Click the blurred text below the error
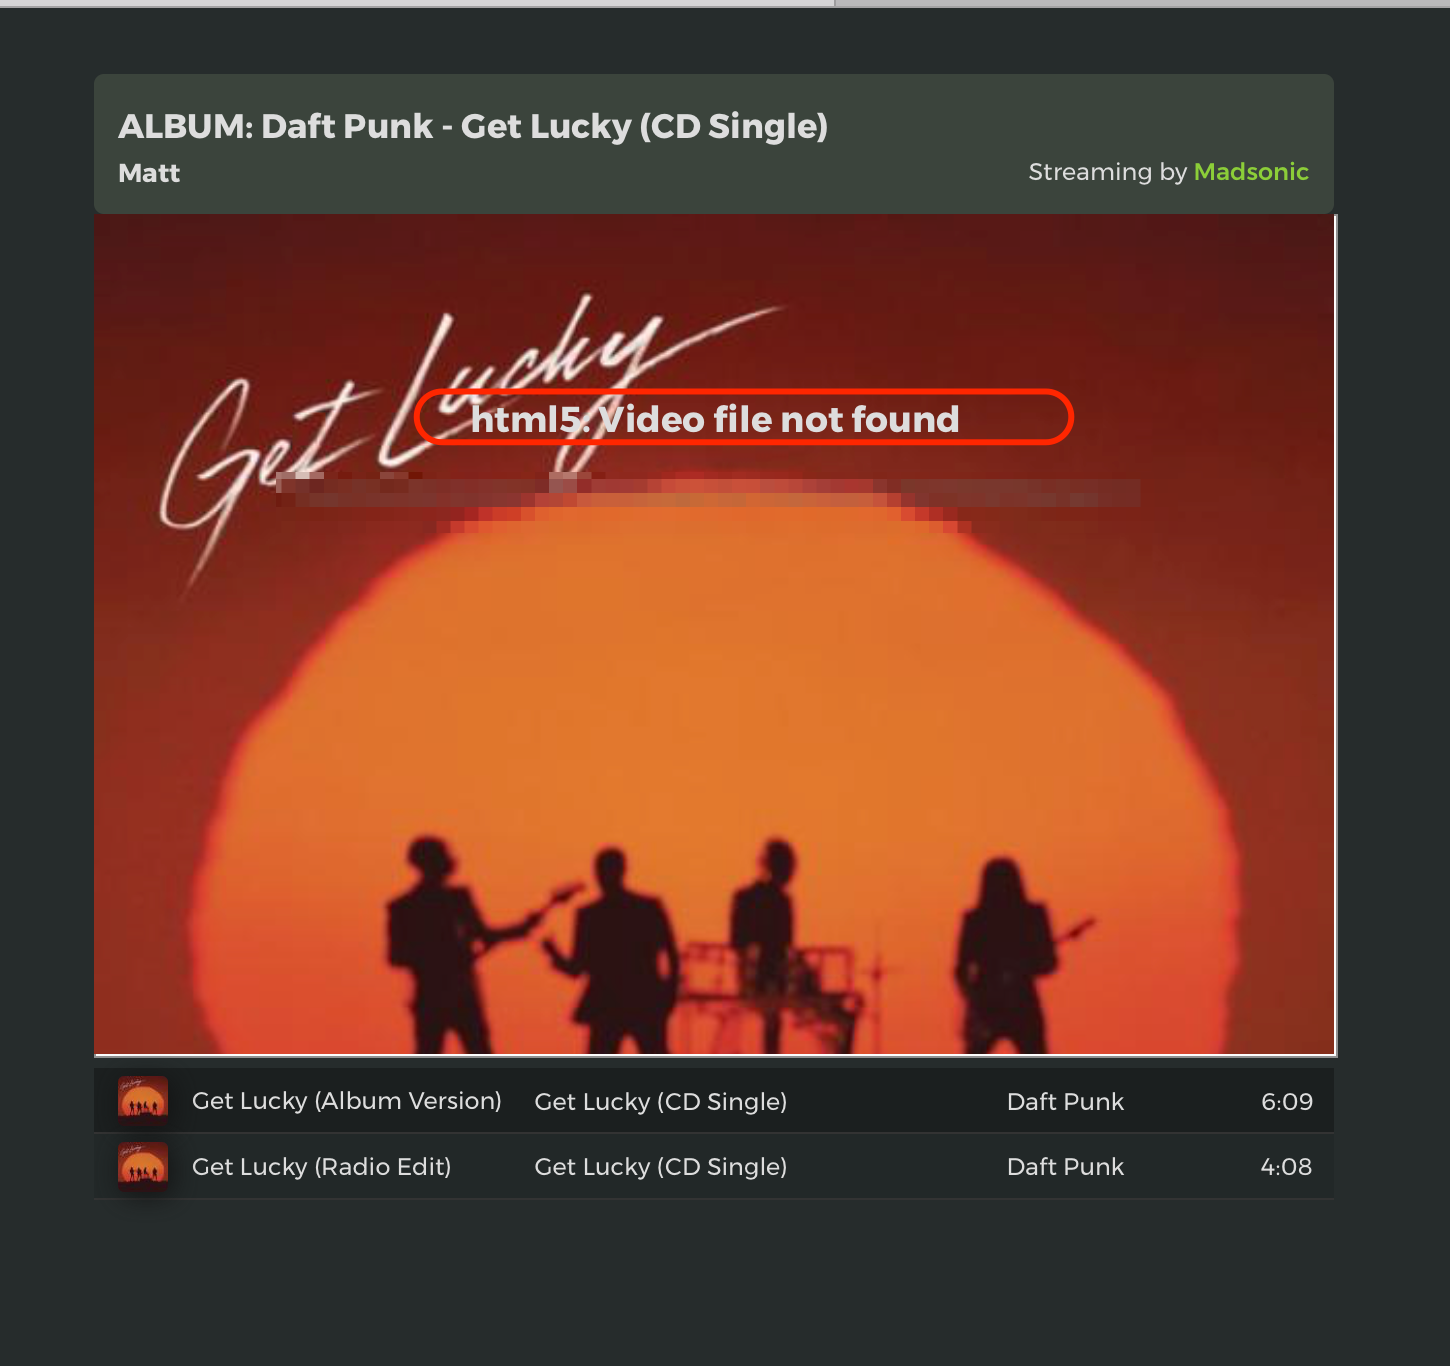Screen dimensions: 1450x1366 click(x=708, y=492)
